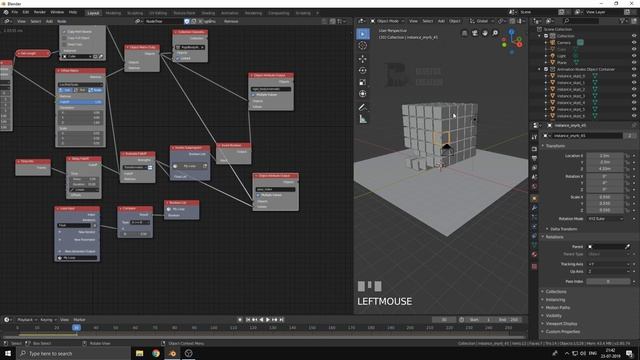Open the Render menu
640x360 pixels.
[40, 12]
